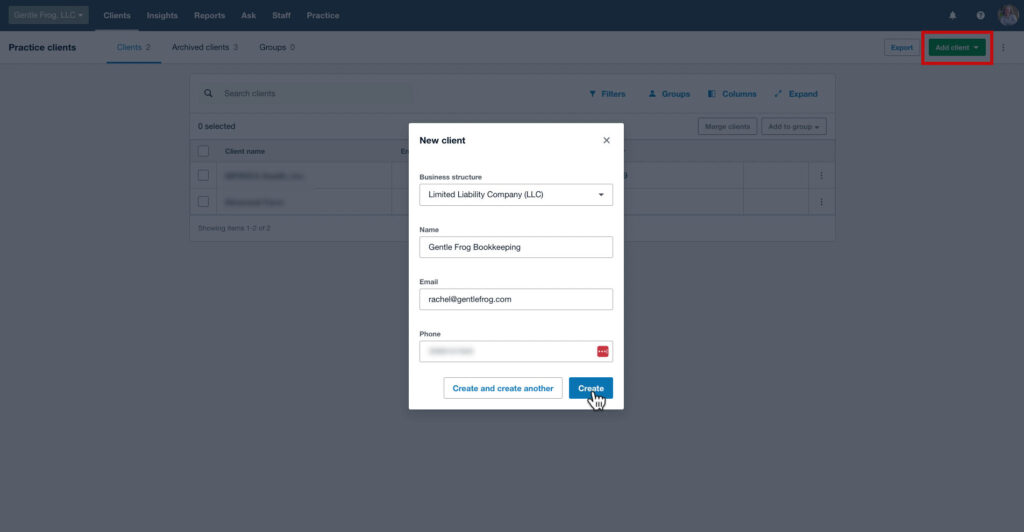This screenshot has height=532, width=1024.
Task: Click the Export button
Action: pyautogui.click(x=901, y=47)
